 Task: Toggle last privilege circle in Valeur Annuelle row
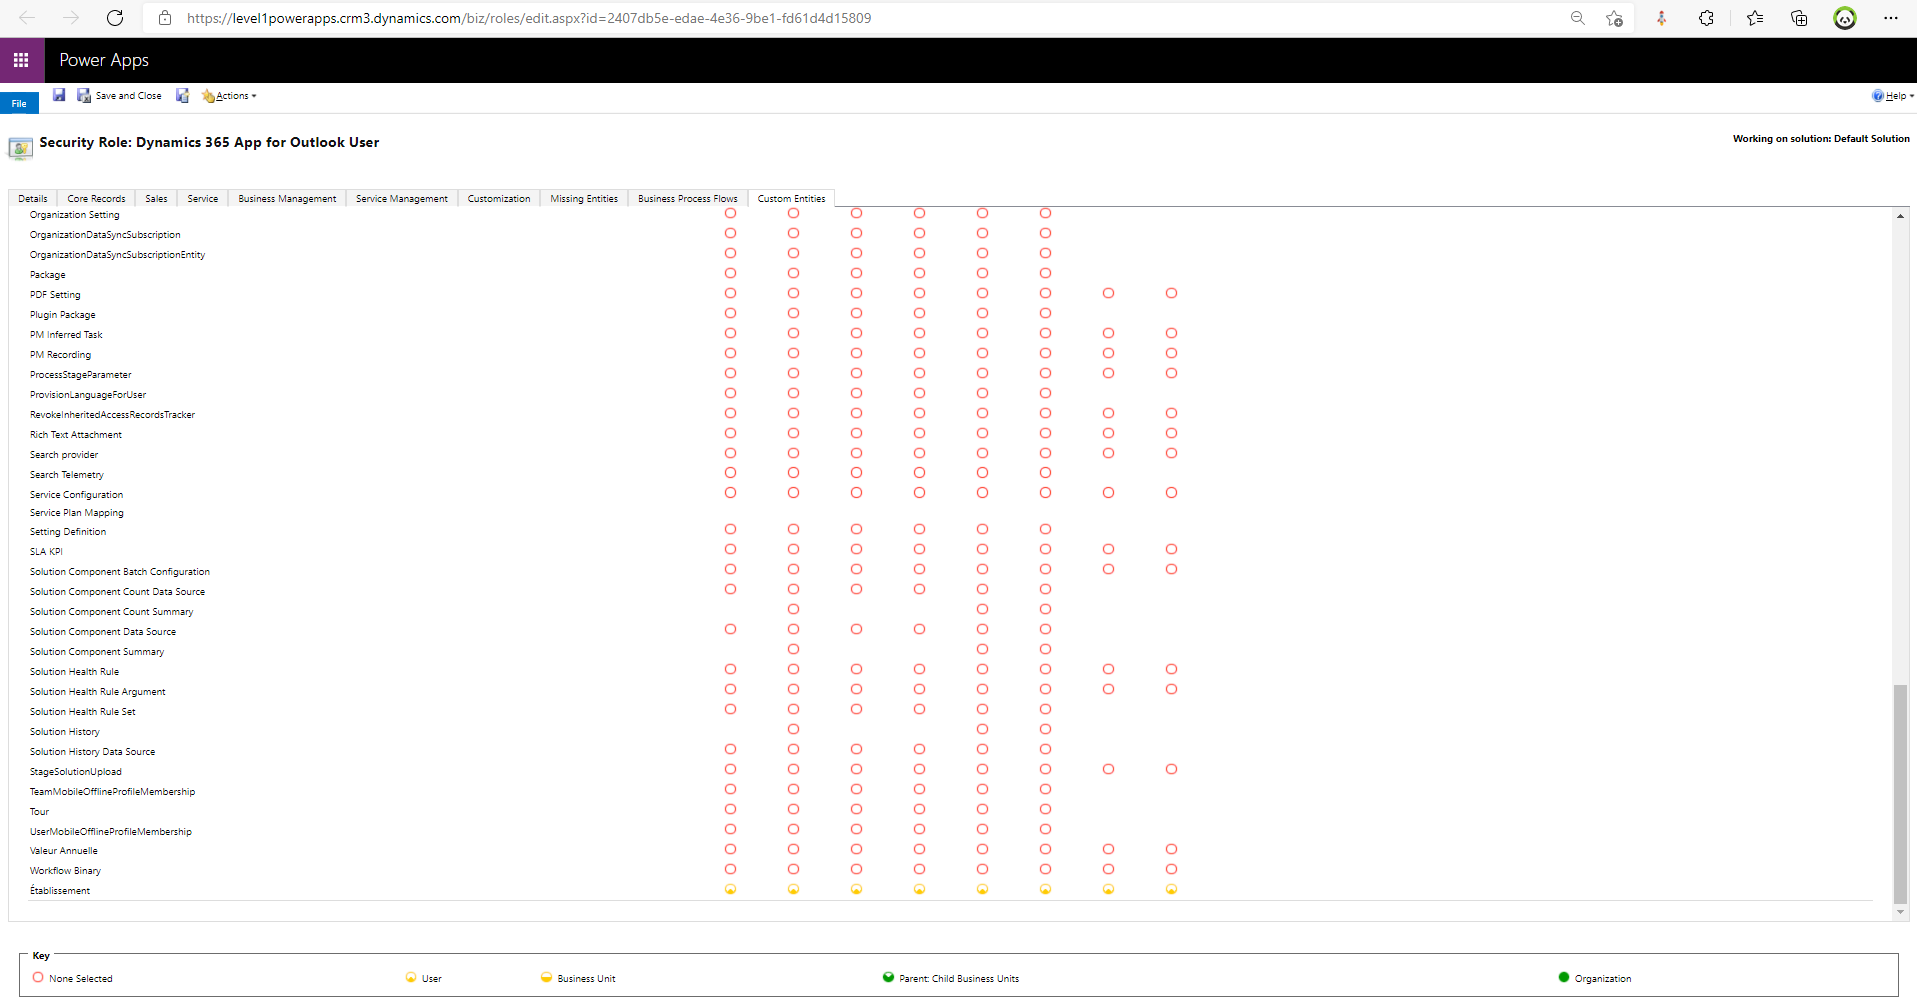click(1171, 849)
